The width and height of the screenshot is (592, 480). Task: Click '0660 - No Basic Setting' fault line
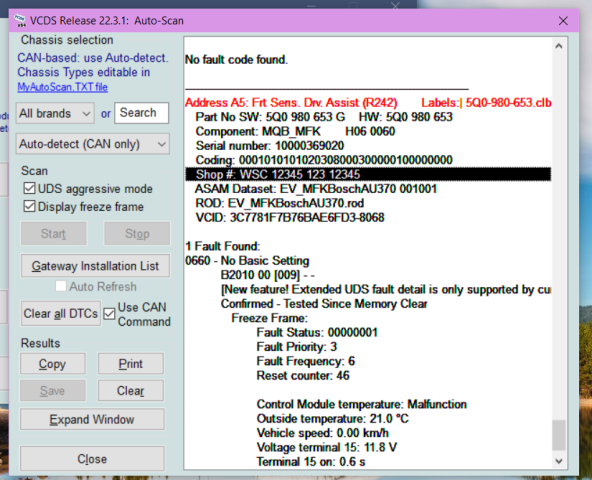[247, 261]
